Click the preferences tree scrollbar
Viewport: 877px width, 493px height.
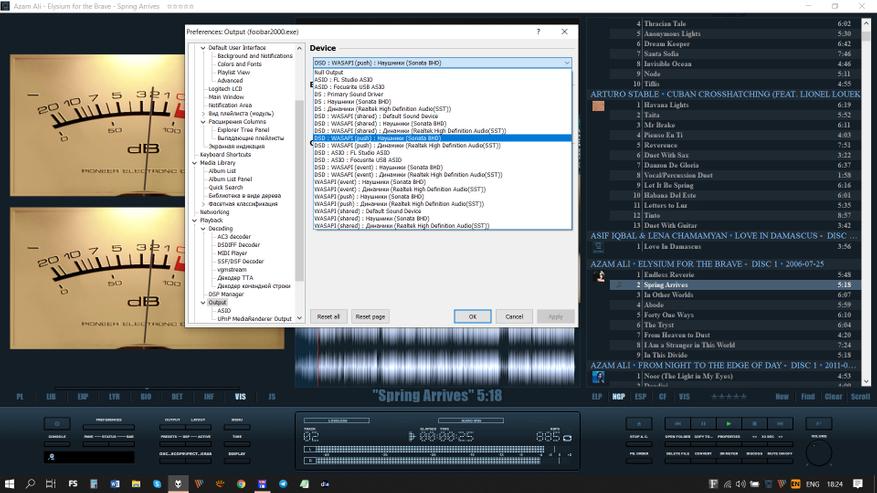[299, 185]
